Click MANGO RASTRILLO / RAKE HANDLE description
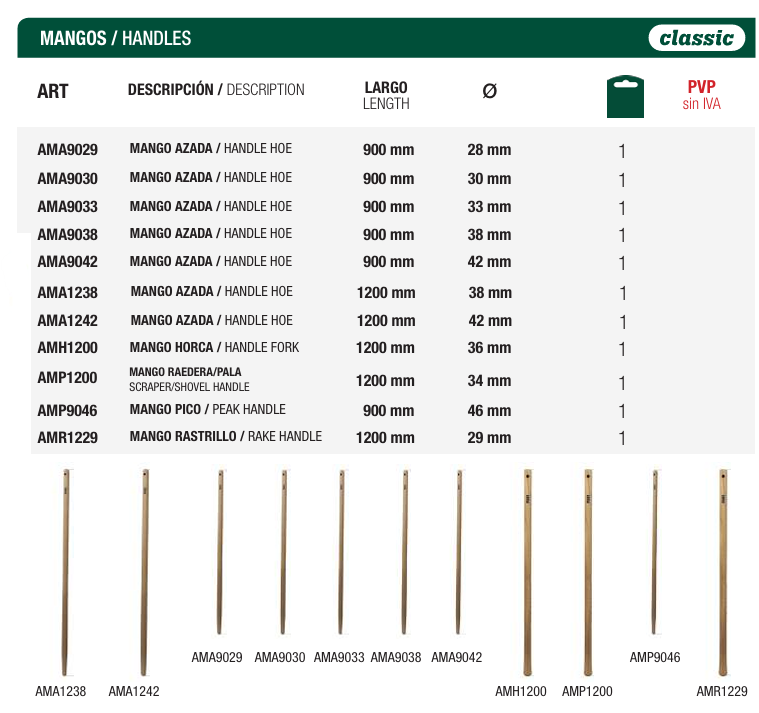This screenshot has height=713, width=759. (226, 437)
